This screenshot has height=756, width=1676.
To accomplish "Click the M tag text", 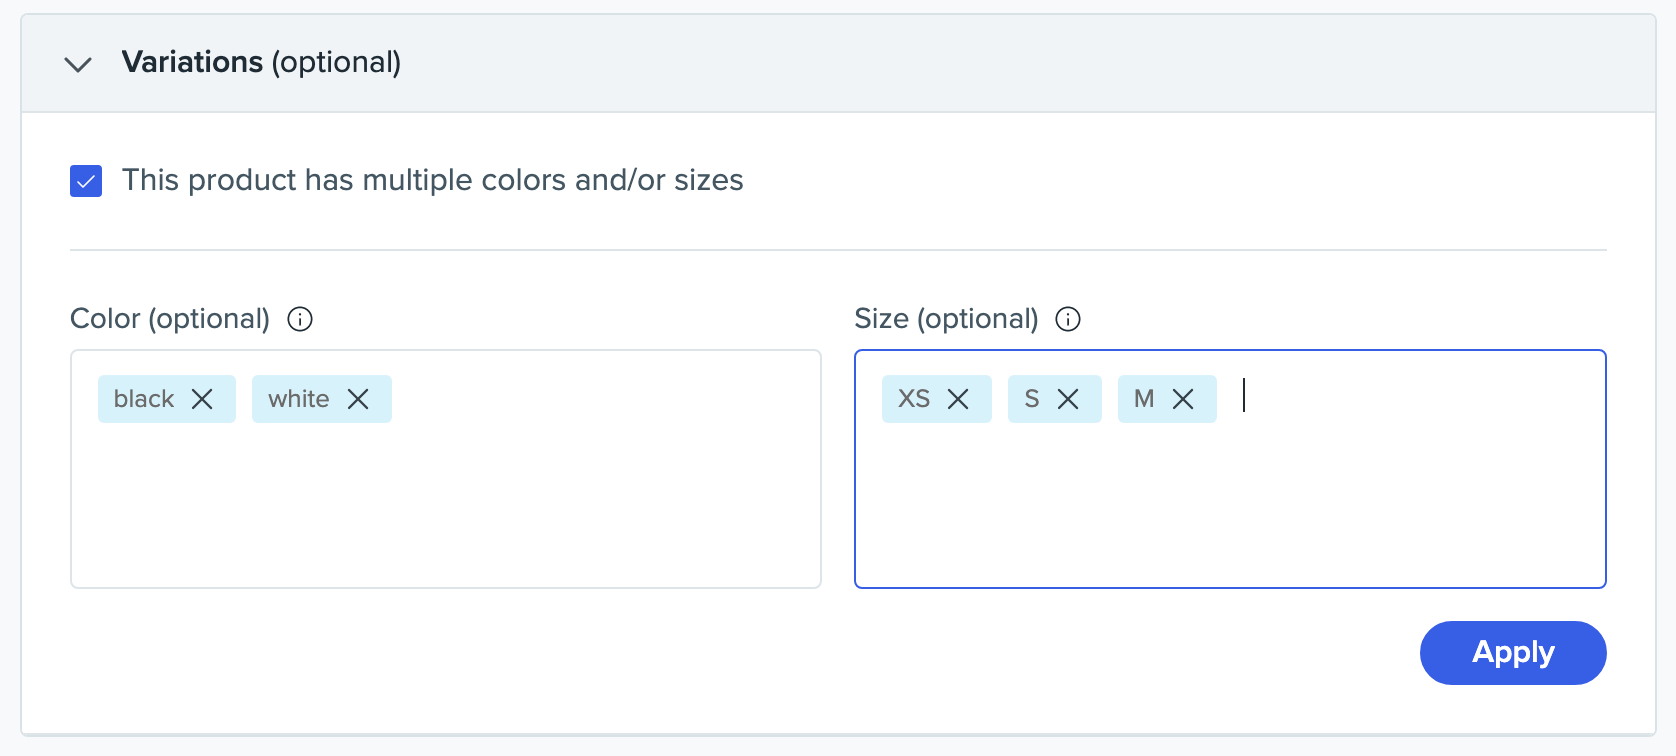I will coord(1144,399).
